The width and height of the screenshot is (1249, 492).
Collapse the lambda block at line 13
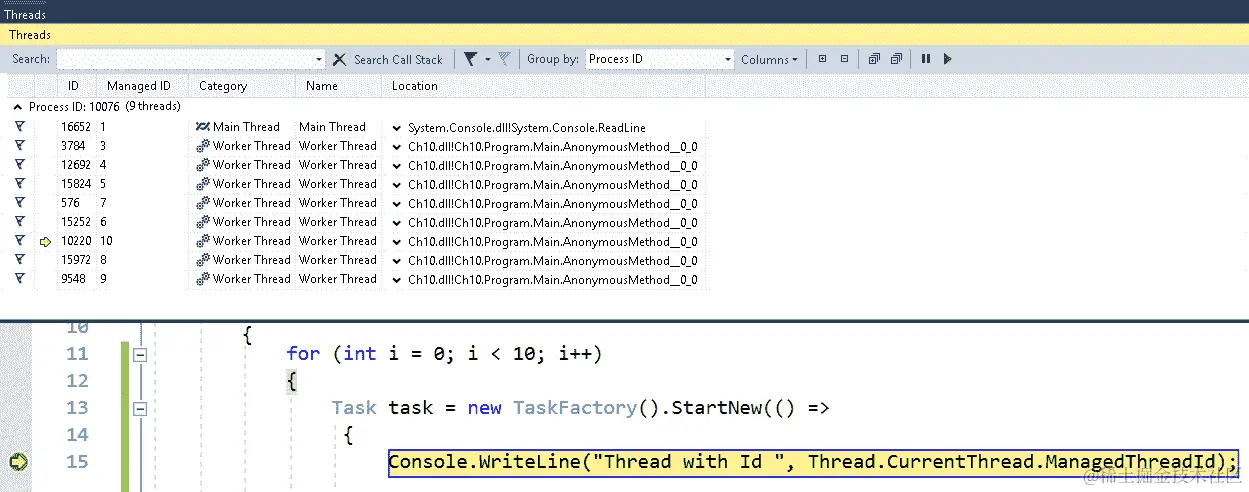141,408
